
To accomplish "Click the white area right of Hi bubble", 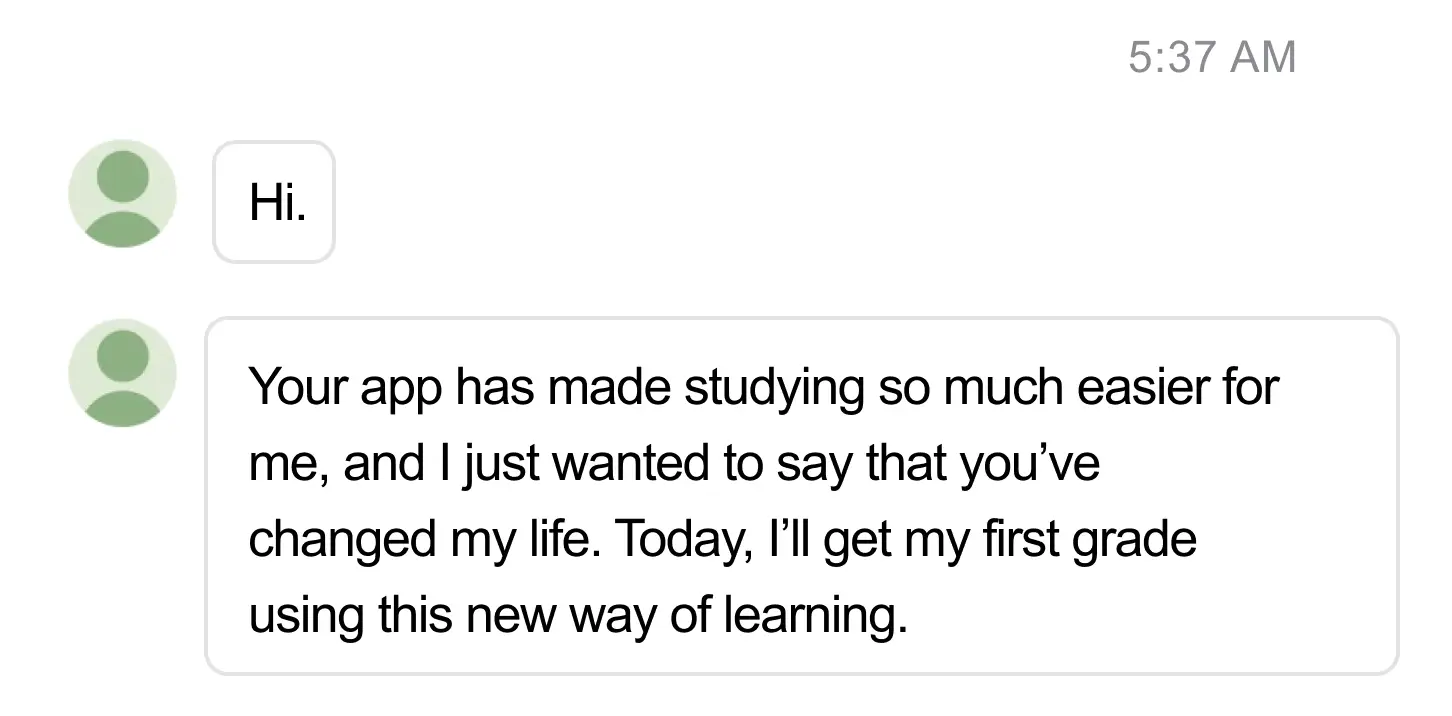I will [700, 202].
